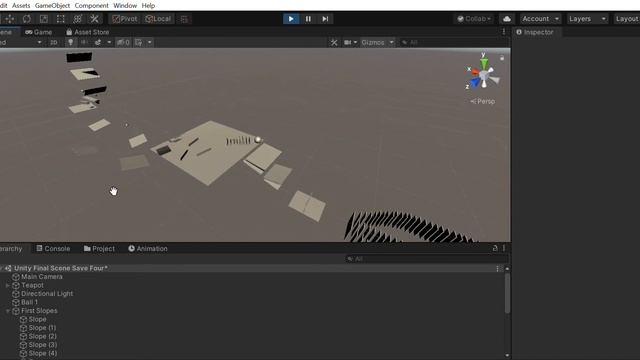Select the Rotate tool

pos(27,19)
